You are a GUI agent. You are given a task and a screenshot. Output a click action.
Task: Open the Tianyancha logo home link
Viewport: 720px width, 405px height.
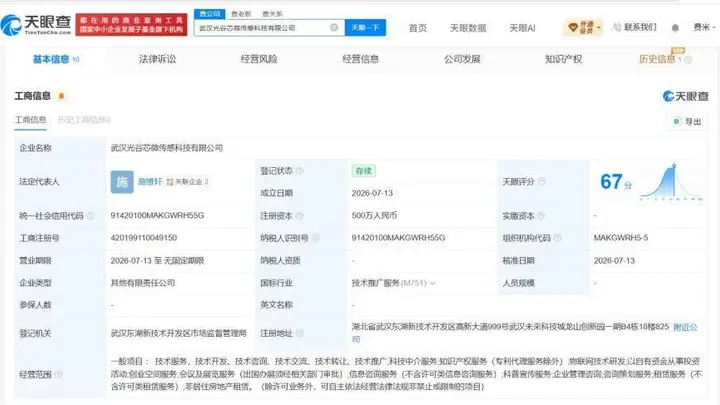(x=36, y=24)
